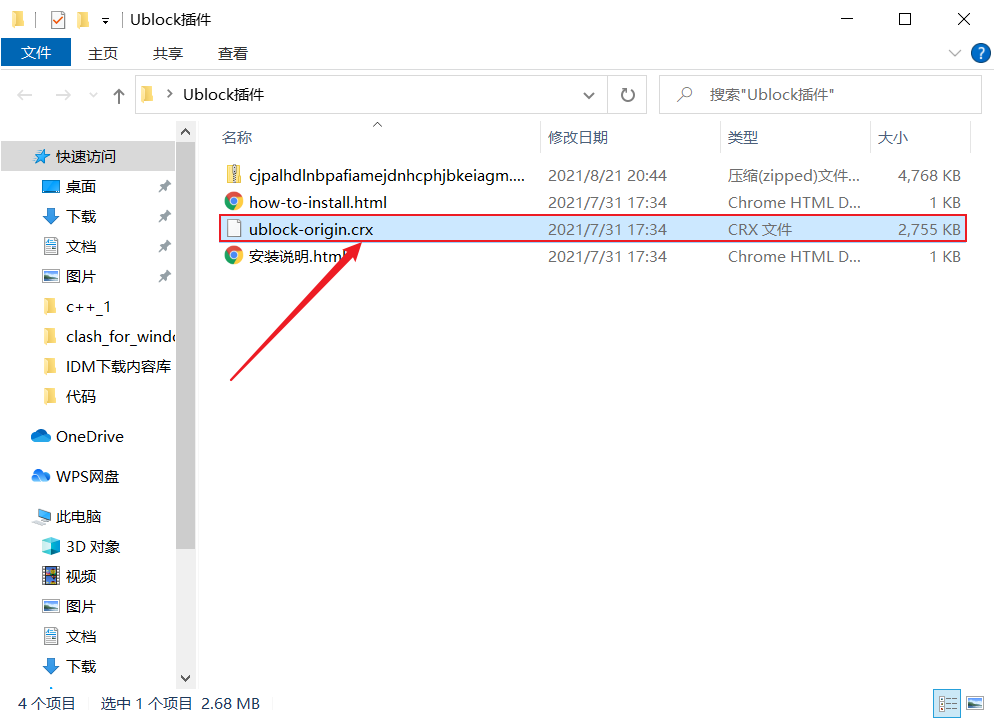Click the Chrome icon of 安装说明.html
The height and width of the screenshot is (719, 995).
[234, 256]
